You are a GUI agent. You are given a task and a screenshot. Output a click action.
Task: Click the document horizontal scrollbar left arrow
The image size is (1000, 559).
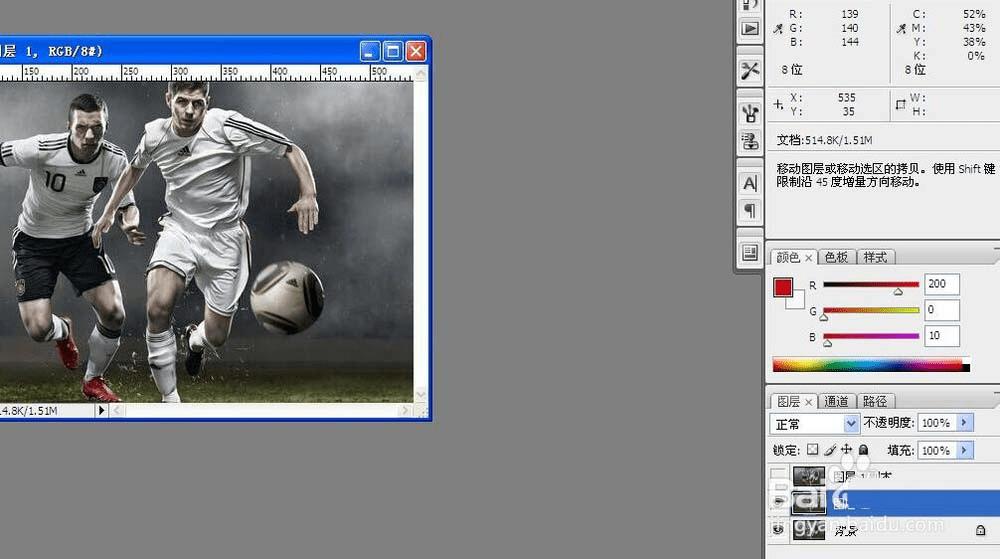tap(117, 410)
